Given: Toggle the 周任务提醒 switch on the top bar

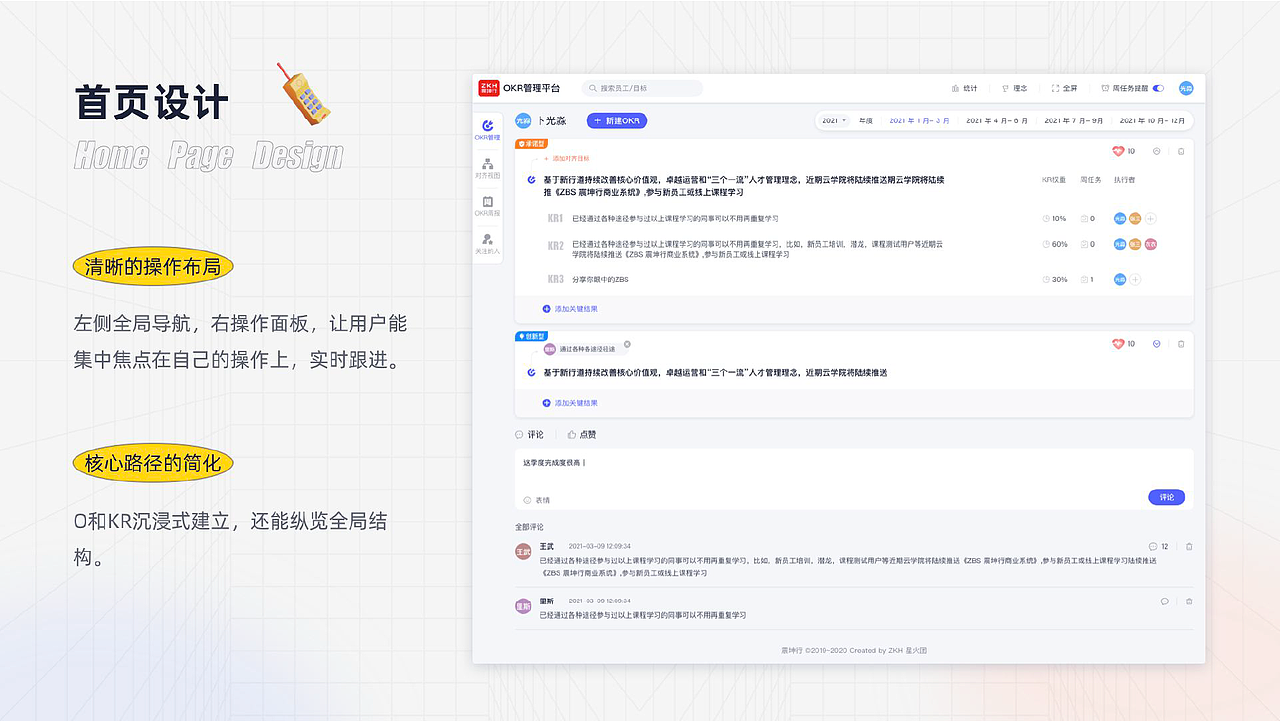Looking at the screenshot, I should click(1157, 88).
